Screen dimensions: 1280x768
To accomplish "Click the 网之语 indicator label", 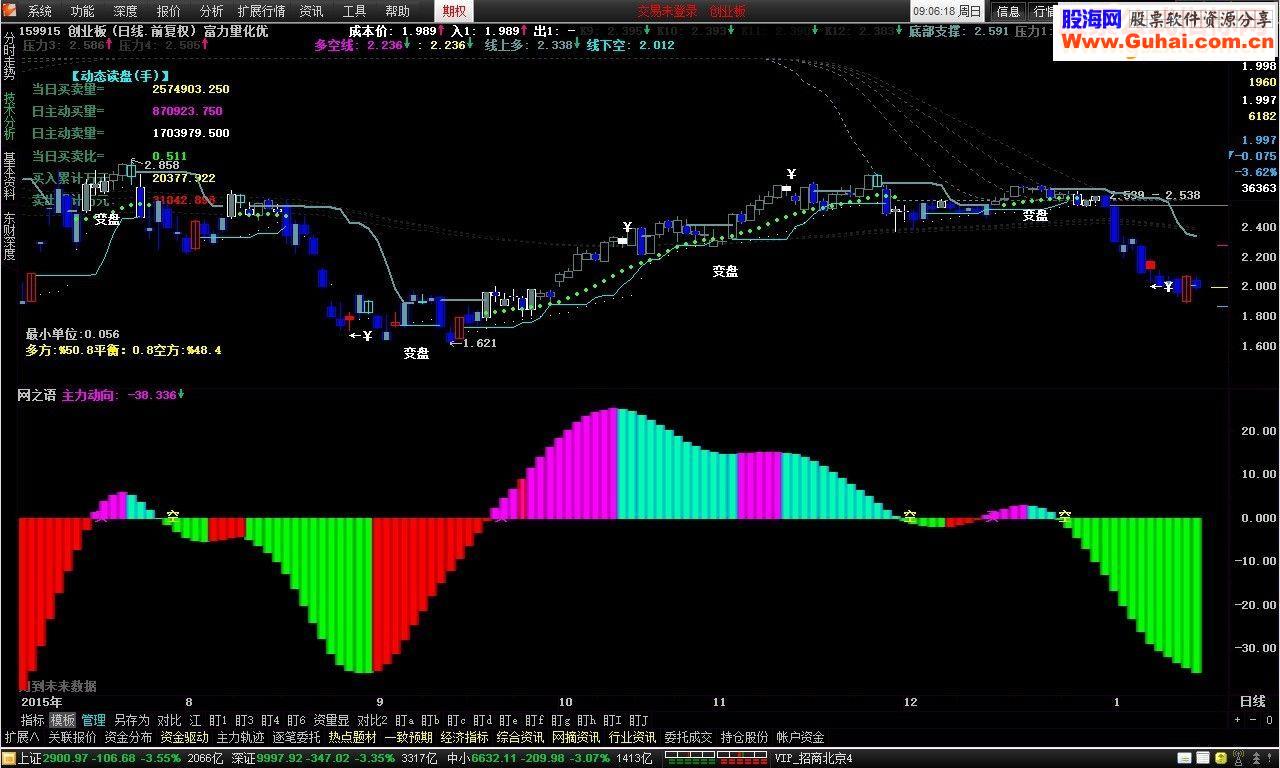I will 36,395.
